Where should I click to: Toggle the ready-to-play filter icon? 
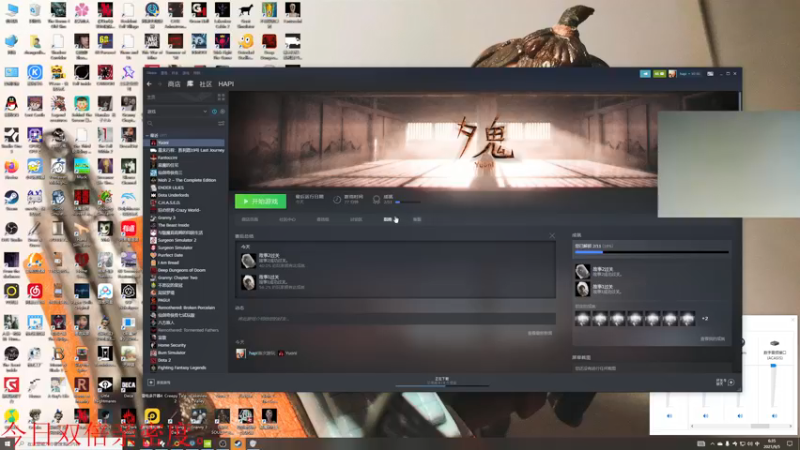[x=222, y=111]
